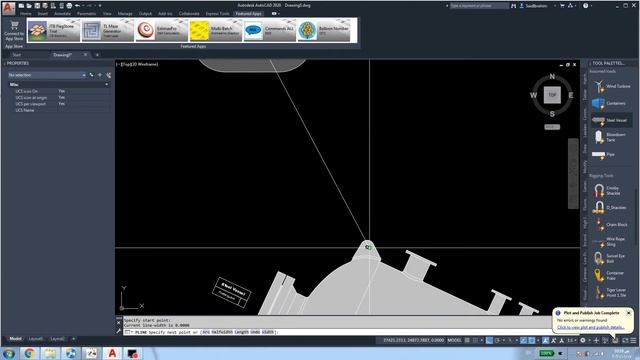
Task: Open the annotation scale dropdown in status bar
Action: click(571, 340)
